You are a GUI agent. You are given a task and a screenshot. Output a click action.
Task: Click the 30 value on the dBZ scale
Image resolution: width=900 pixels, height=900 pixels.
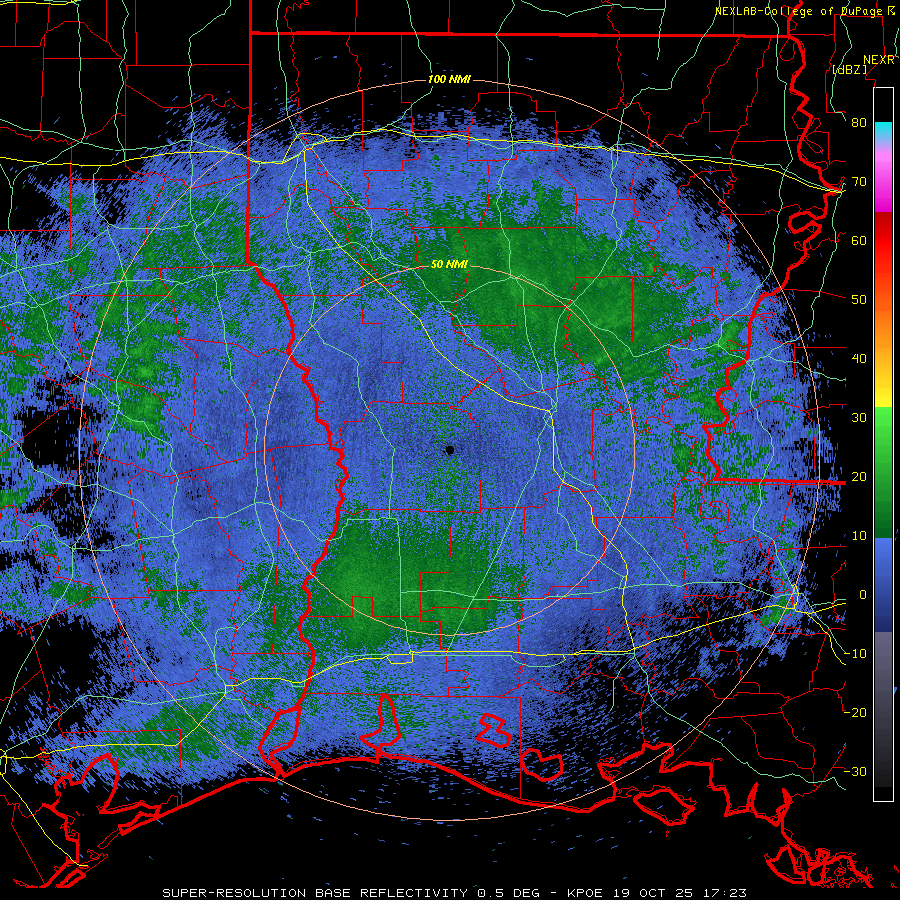[x=859, y=418]
